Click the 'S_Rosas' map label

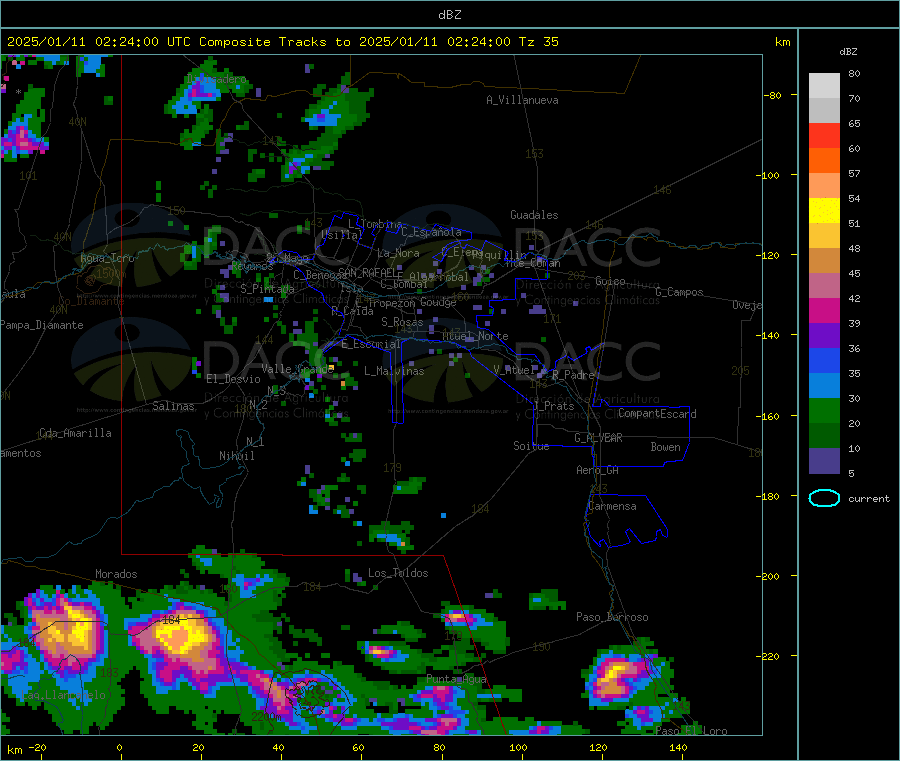pos(402,322)
